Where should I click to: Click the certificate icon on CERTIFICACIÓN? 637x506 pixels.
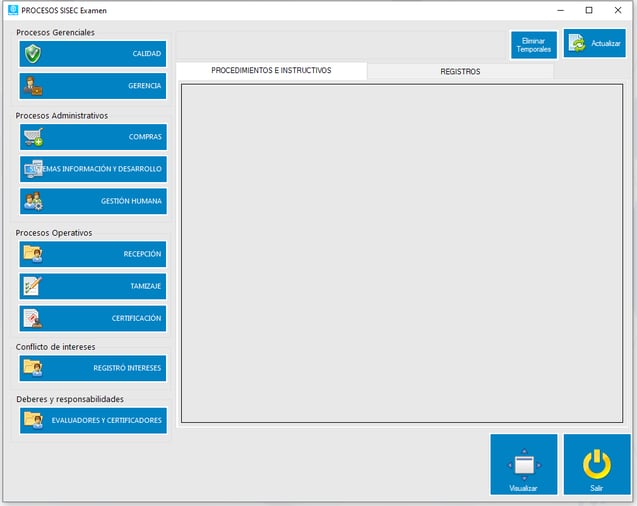pyautogui.click(x=33, y=319)
